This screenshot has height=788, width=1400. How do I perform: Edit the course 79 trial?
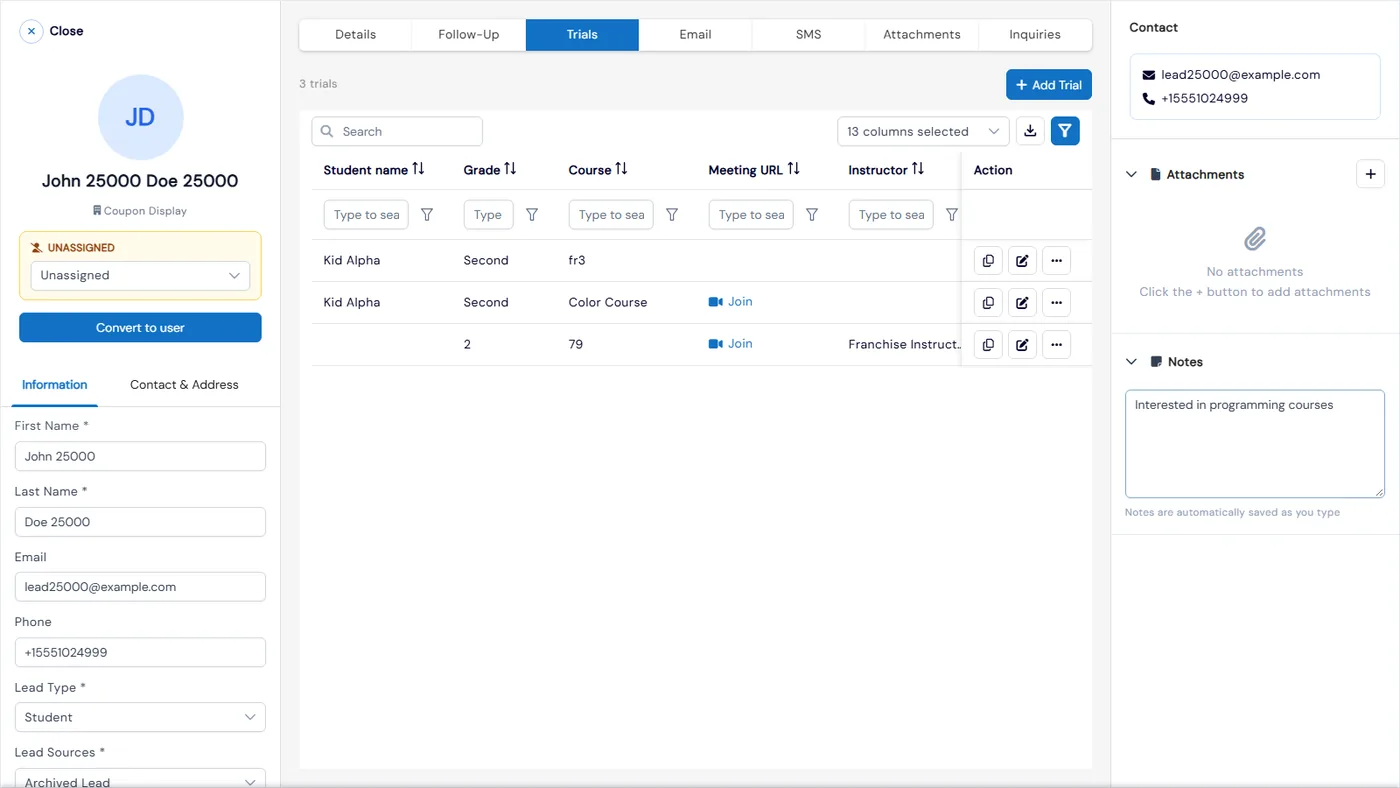click(1022, 345)
